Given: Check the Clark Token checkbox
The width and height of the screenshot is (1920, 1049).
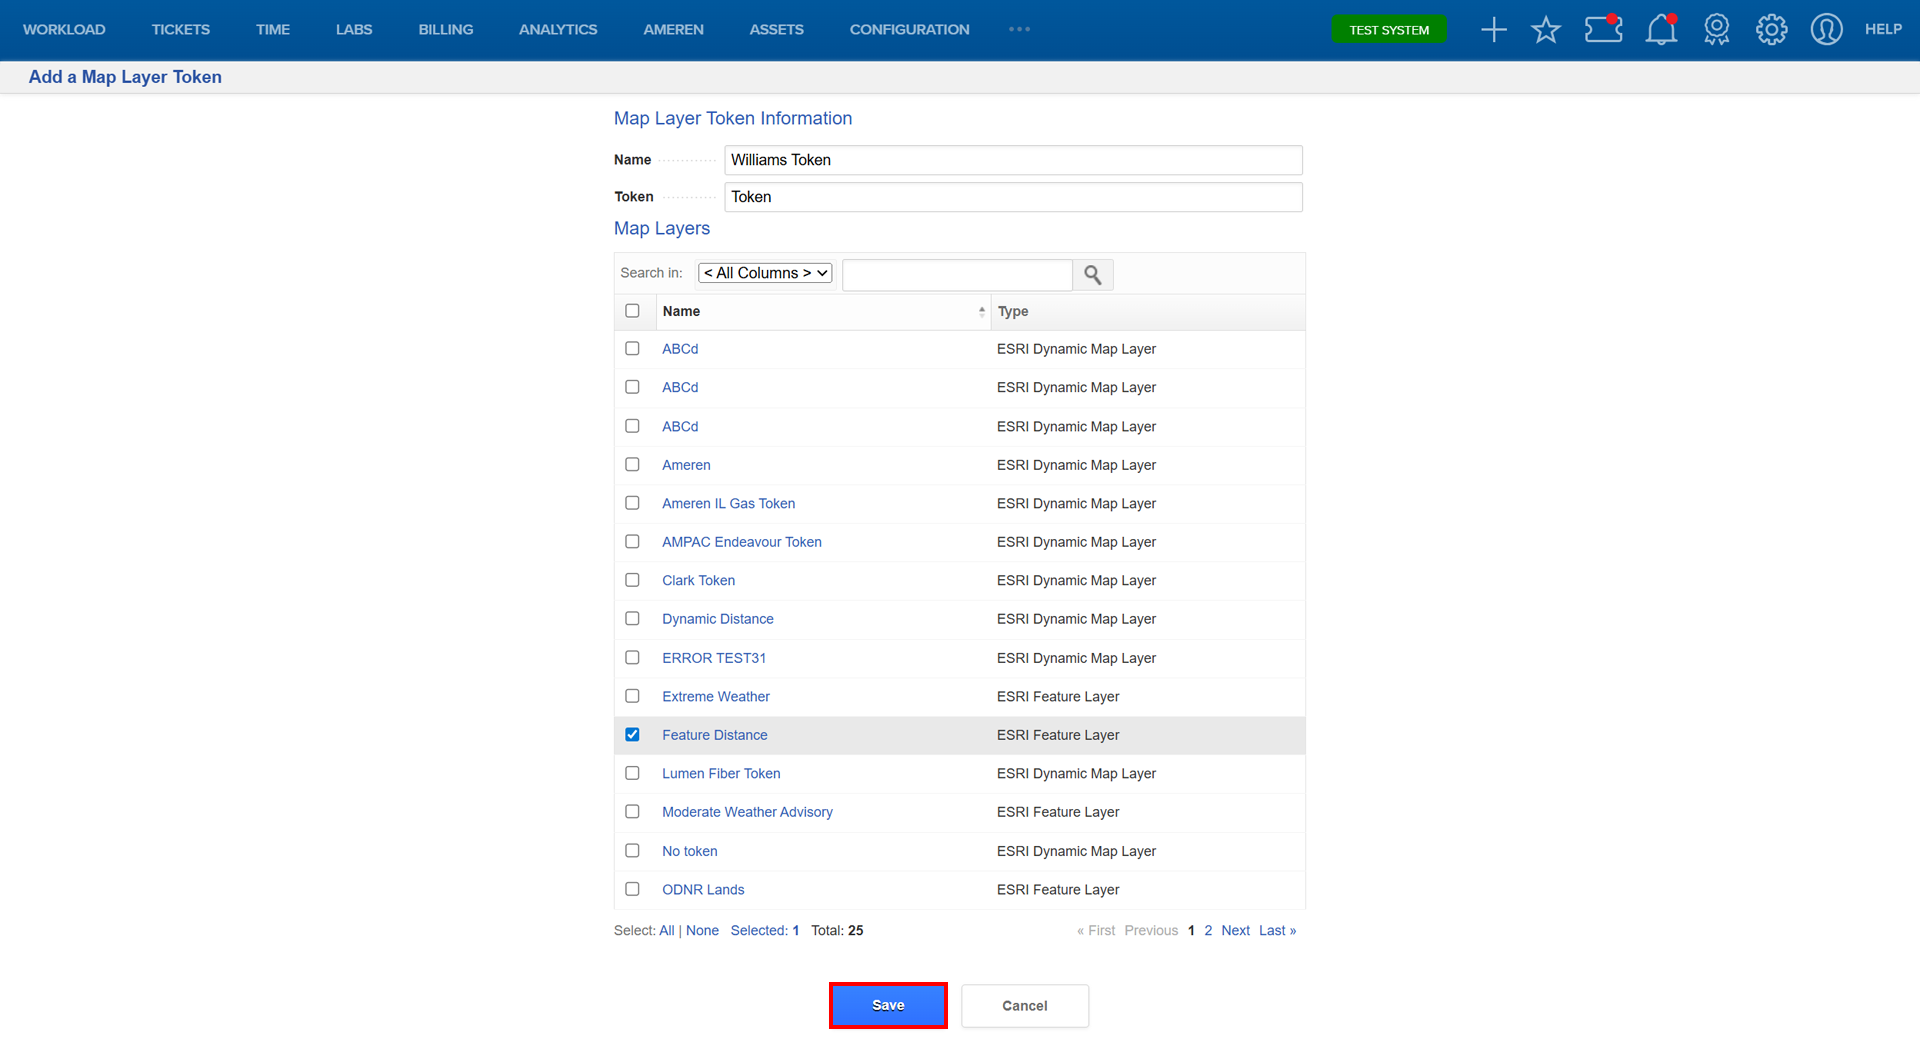Looking at the screenshot, I should (x=632, y=580).
